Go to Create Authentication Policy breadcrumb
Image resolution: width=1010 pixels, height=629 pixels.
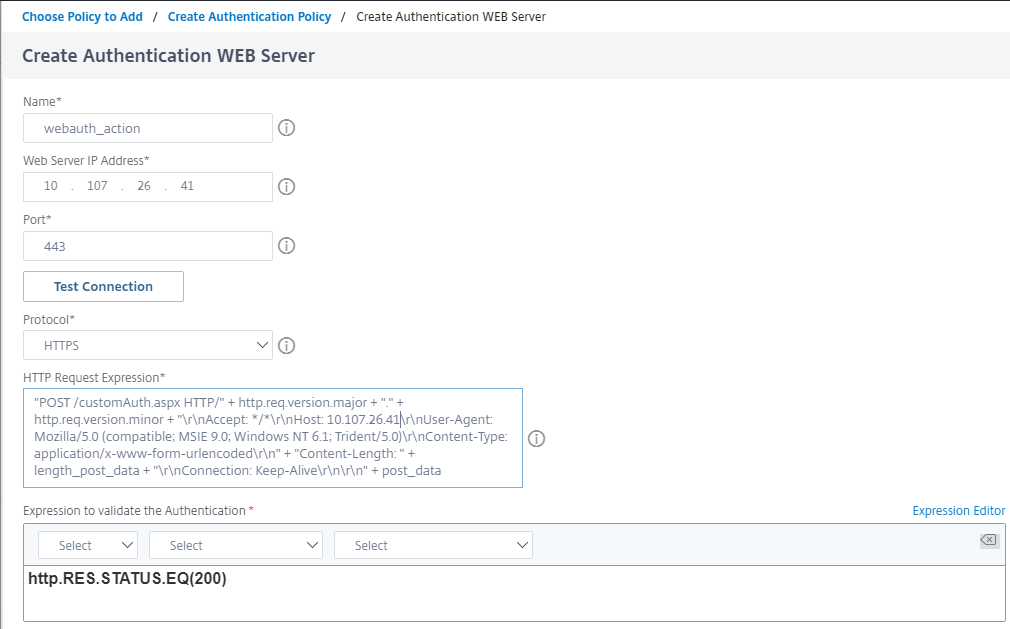[x=249, y=17]
